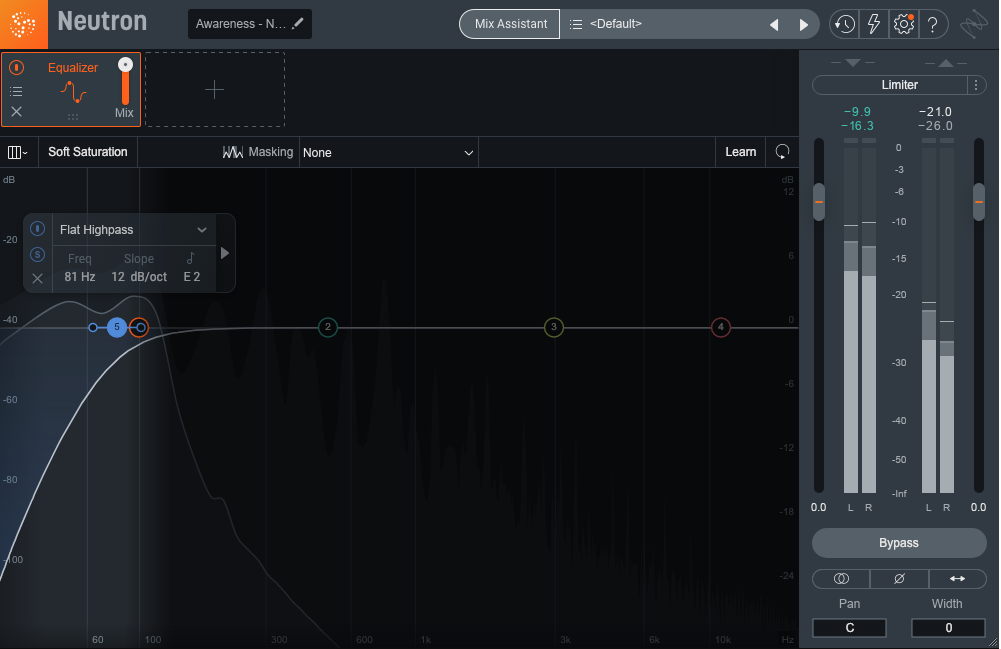Click the iZotope brand mark icon
This screenshot has width=1001, height=649.
[x=974, y=24]
